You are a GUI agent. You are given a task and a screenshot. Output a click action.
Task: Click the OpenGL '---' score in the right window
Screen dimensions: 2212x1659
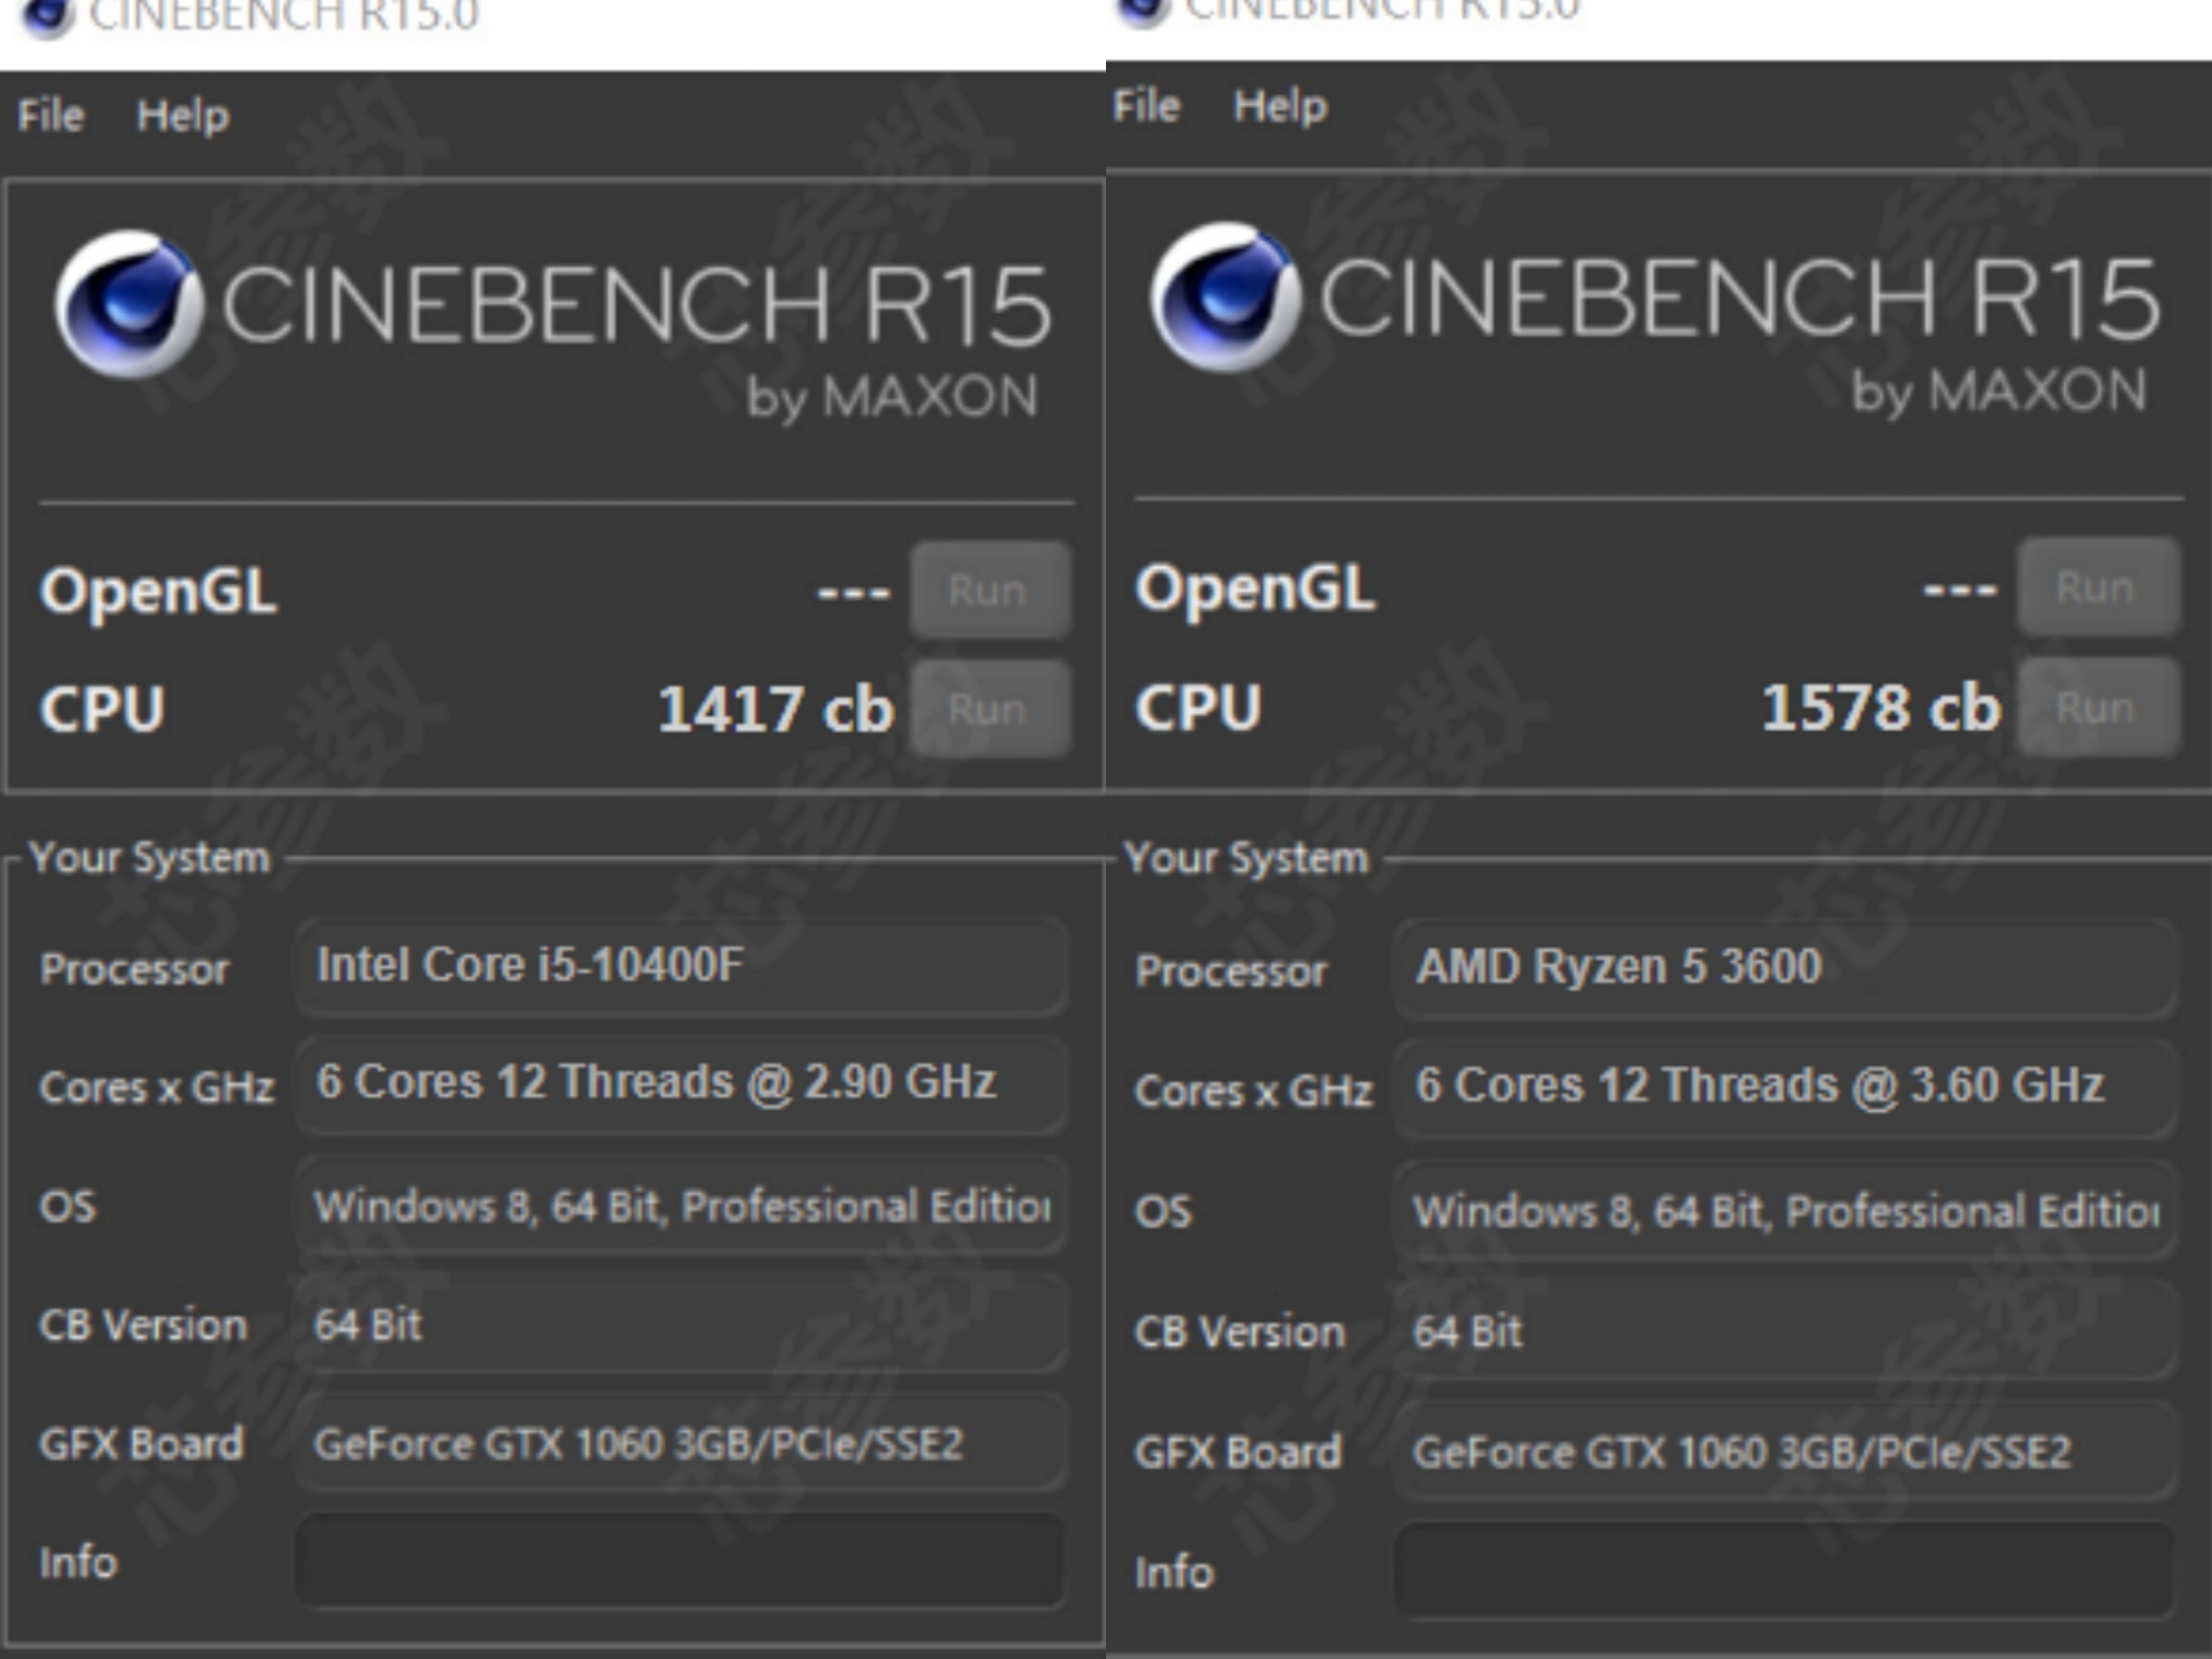point(1960,589)
